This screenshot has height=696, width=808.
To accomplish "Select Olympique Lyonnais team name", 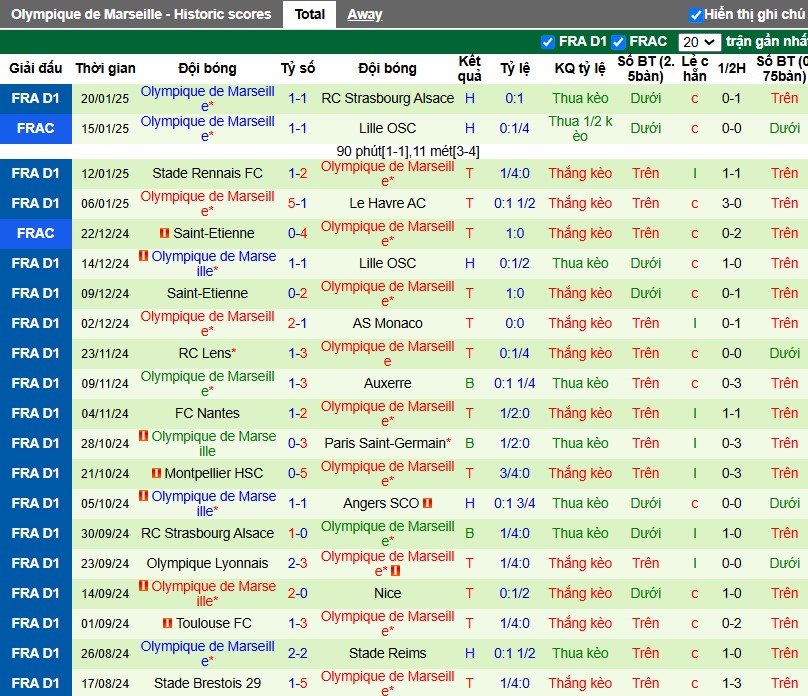I will (207, 563).
